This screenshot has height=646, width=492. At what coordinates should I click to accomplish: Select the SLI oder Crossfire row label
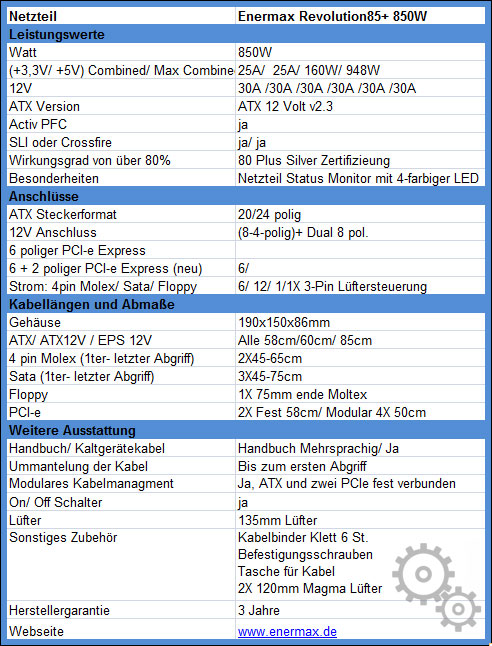tap(121, 143)
